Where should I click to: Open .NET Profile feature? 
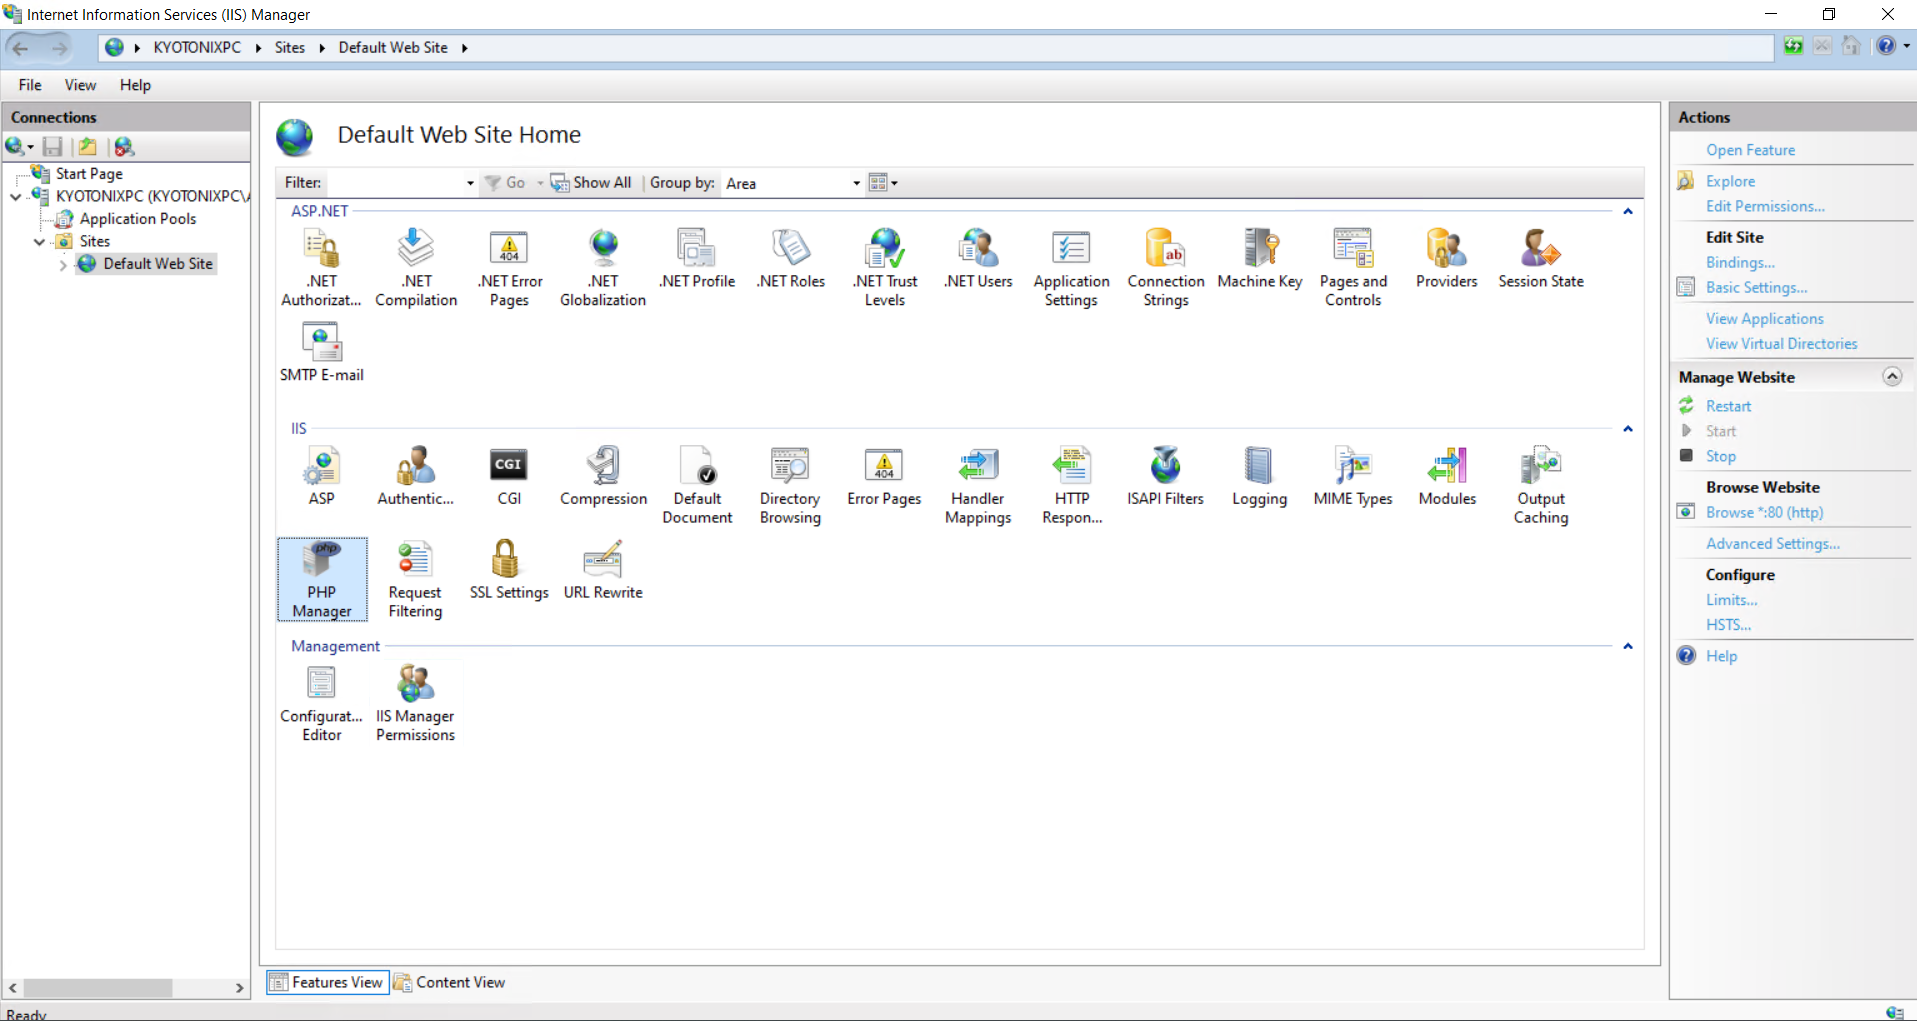697,259
